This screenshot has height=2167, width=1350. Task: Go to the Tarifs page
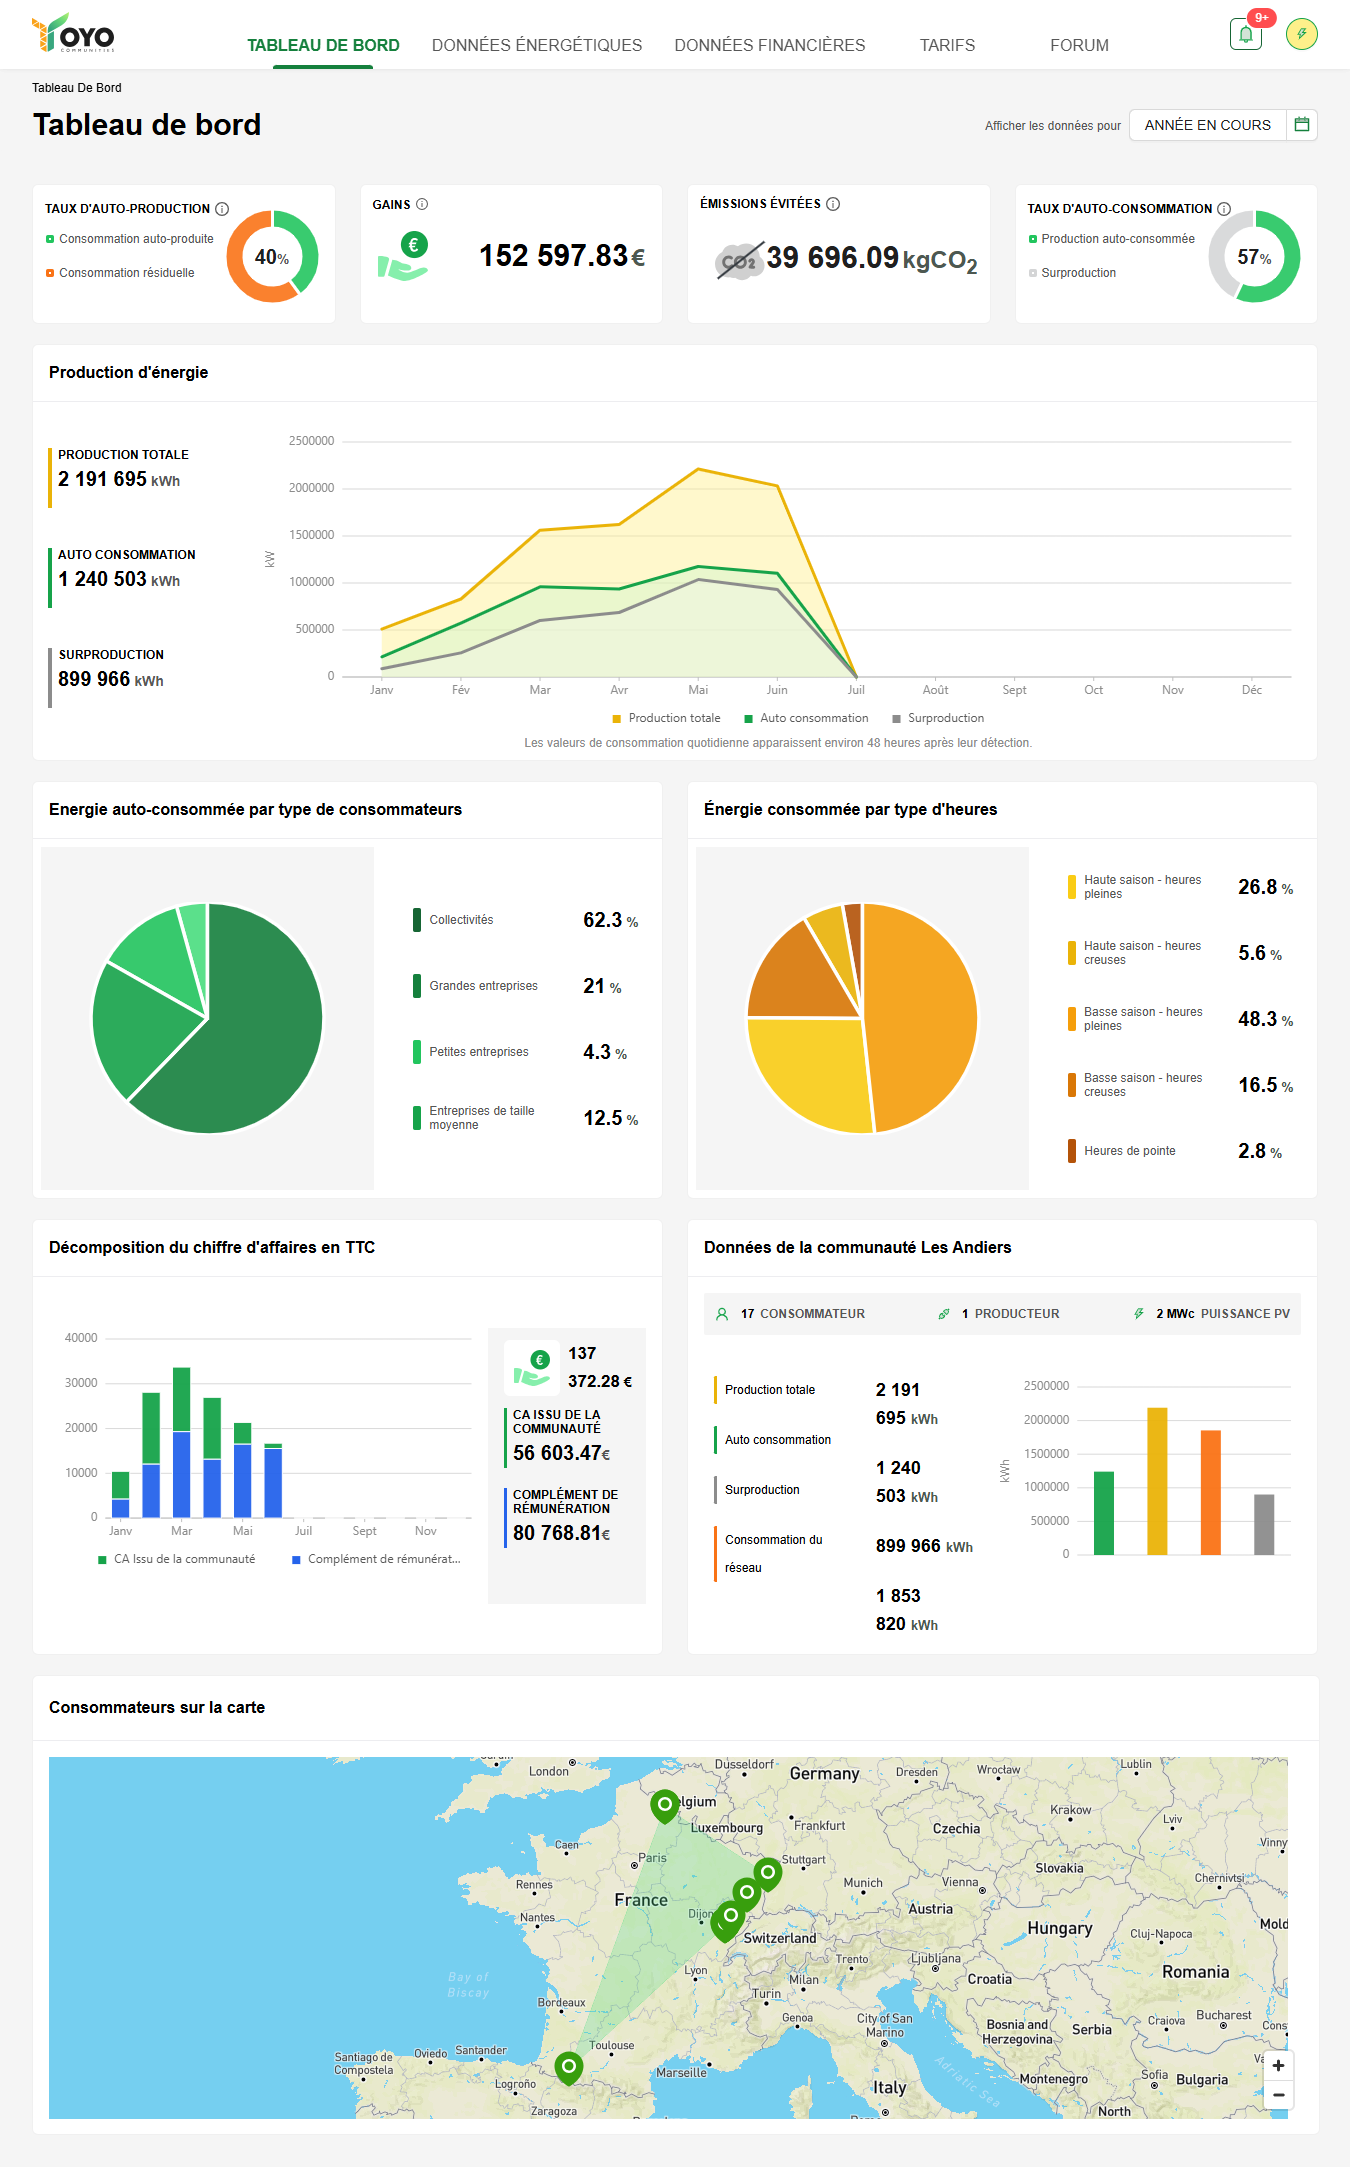click(x=947, y=45)
